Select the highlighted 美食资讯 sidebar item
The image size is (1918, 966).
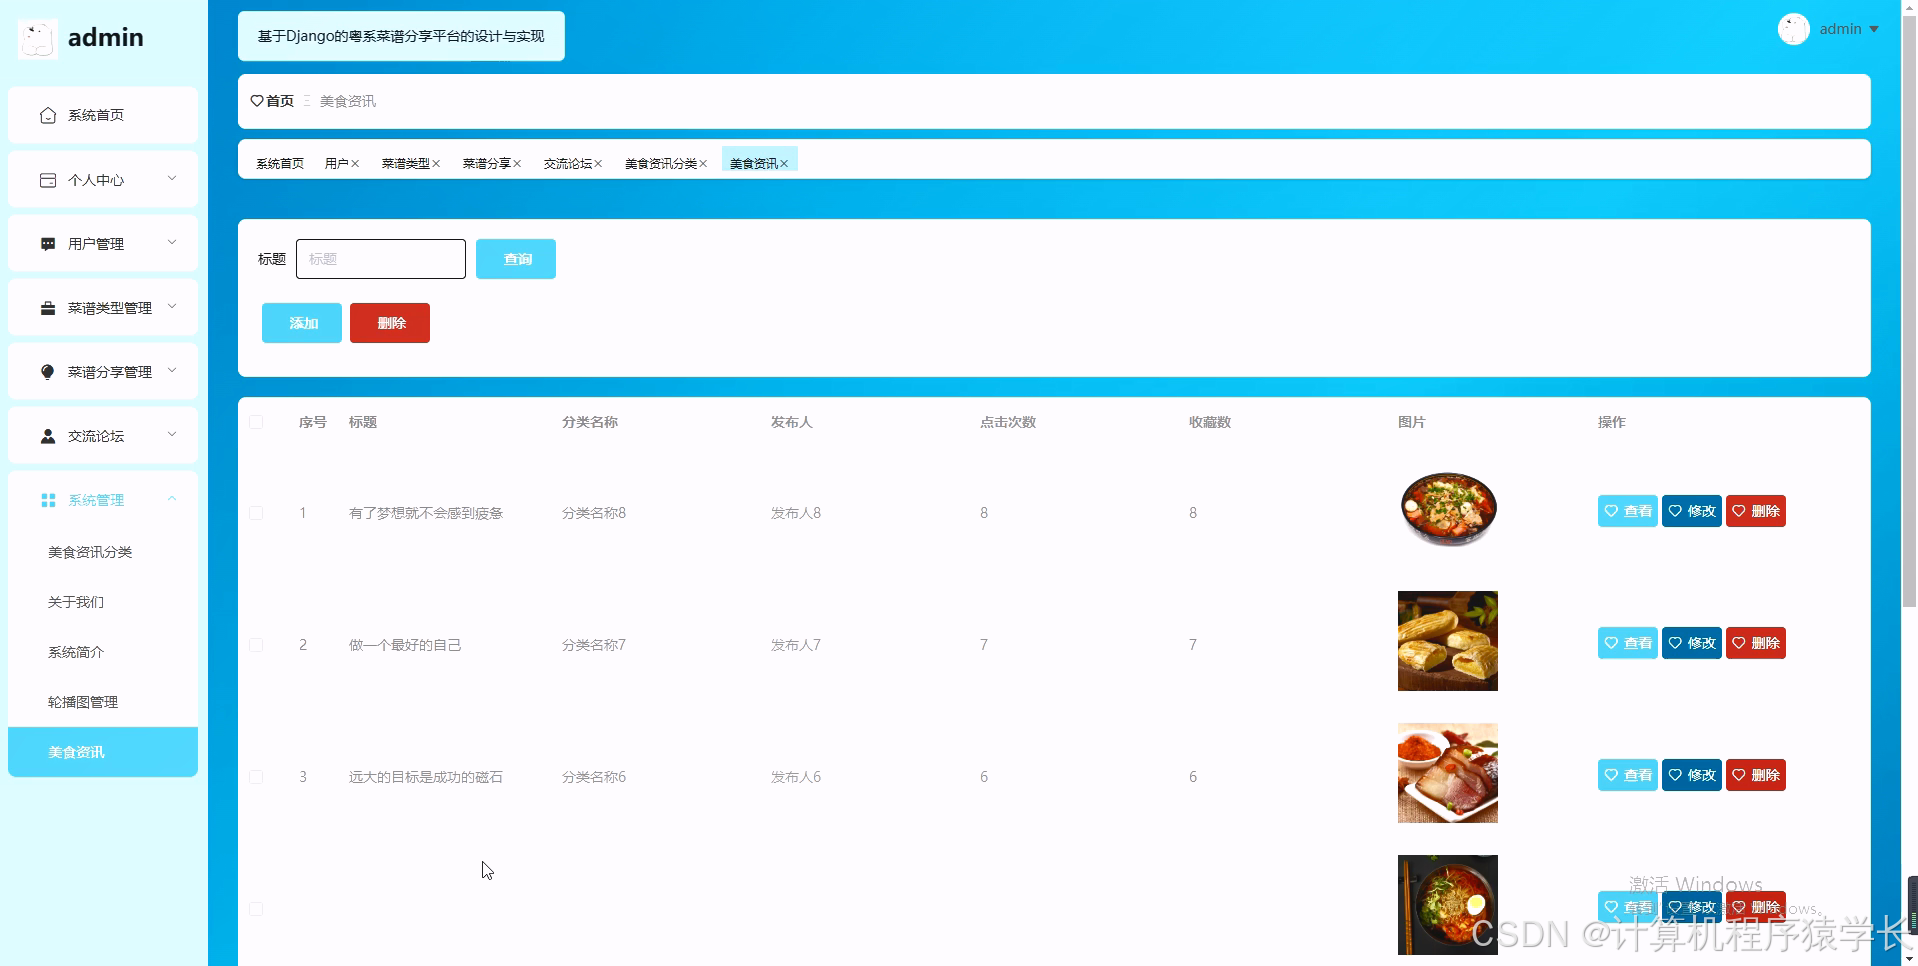point(103,752)
